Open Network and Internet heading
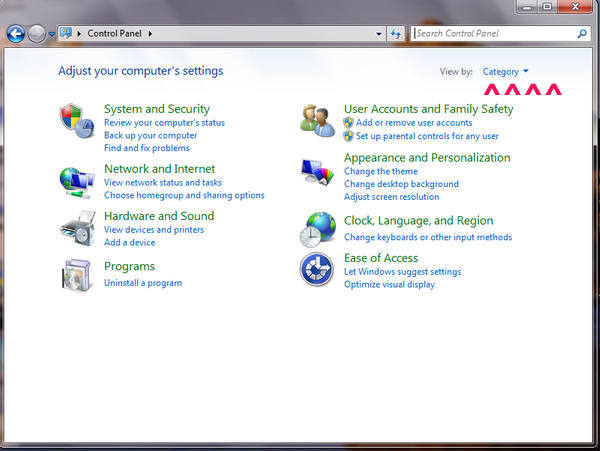 point(160,169)
